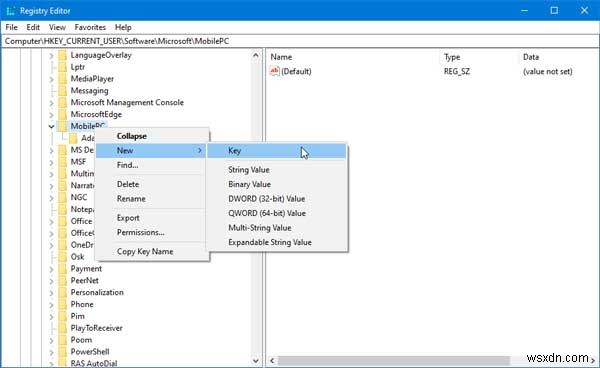Click the Poom folder icon
Viewport: 600px width, 368px height.
click(x=62, y=340)
